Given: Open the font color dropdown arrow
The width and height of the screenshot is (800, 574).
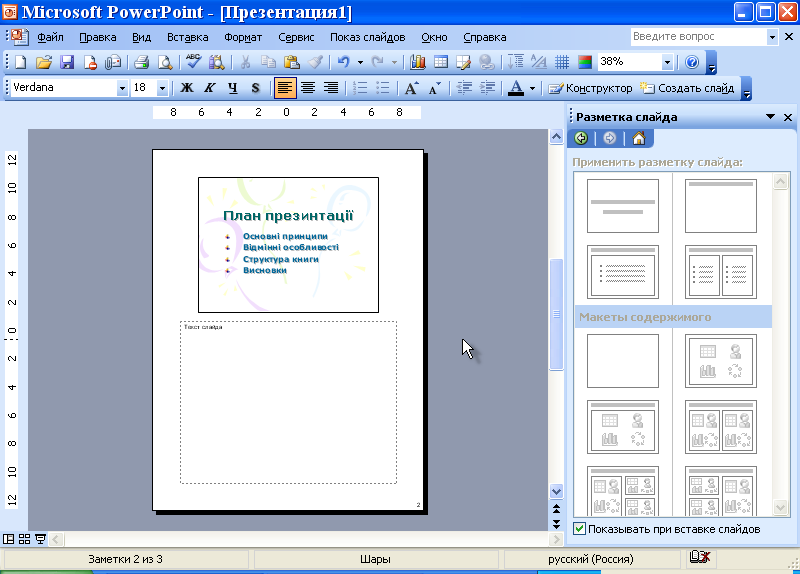Looking at the screenshot, I should (x=532, y=88).
